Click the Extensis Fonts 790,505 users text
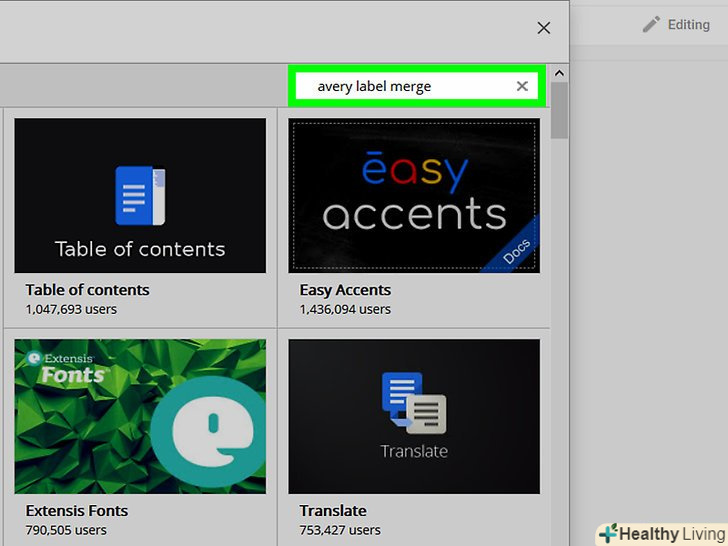This screenshot has width=728, height=546. (66, 530)
